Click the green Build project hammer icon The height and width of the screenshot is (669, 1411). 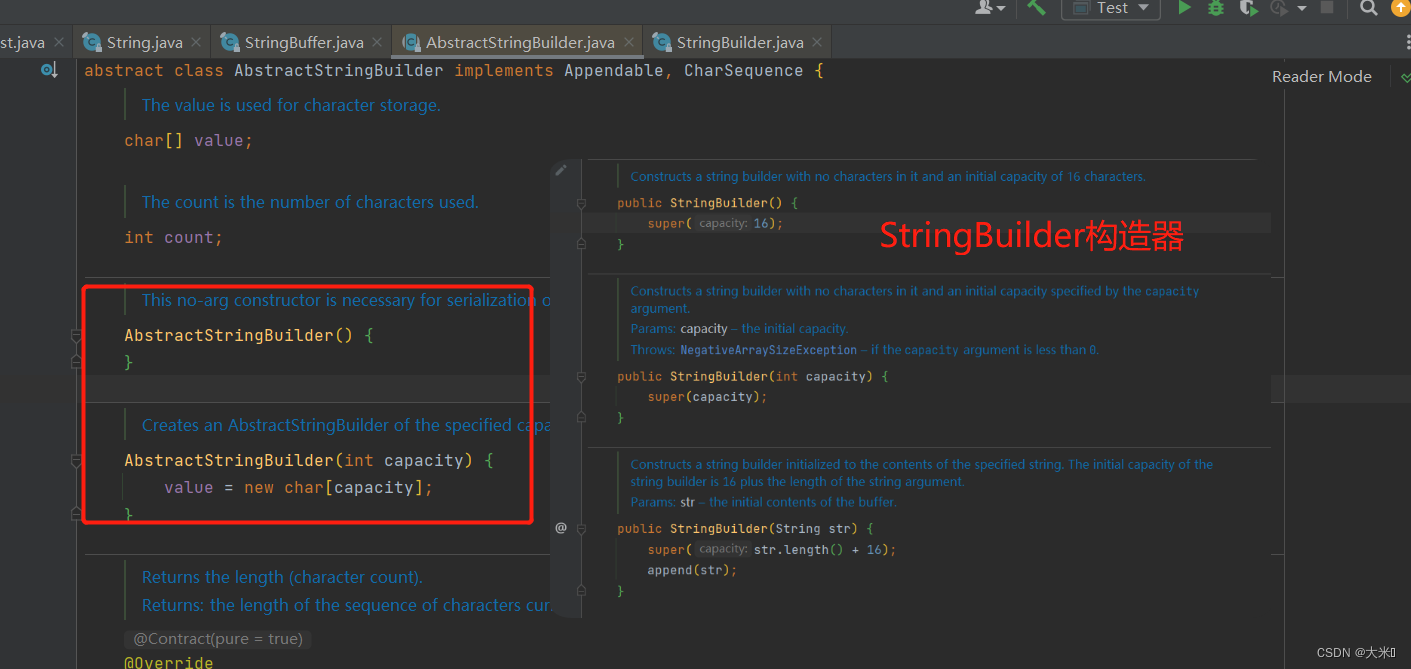coord(1036,8)
